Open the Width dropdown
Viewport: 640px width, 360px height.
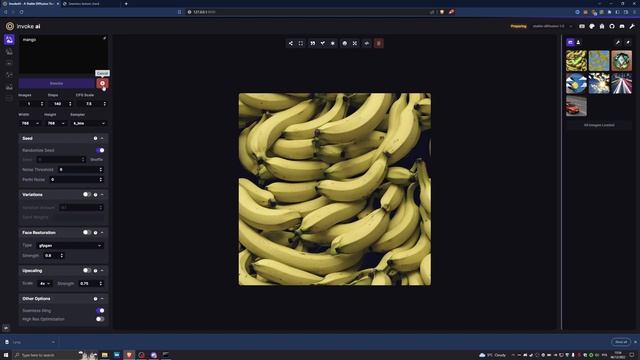click(30, 123)
